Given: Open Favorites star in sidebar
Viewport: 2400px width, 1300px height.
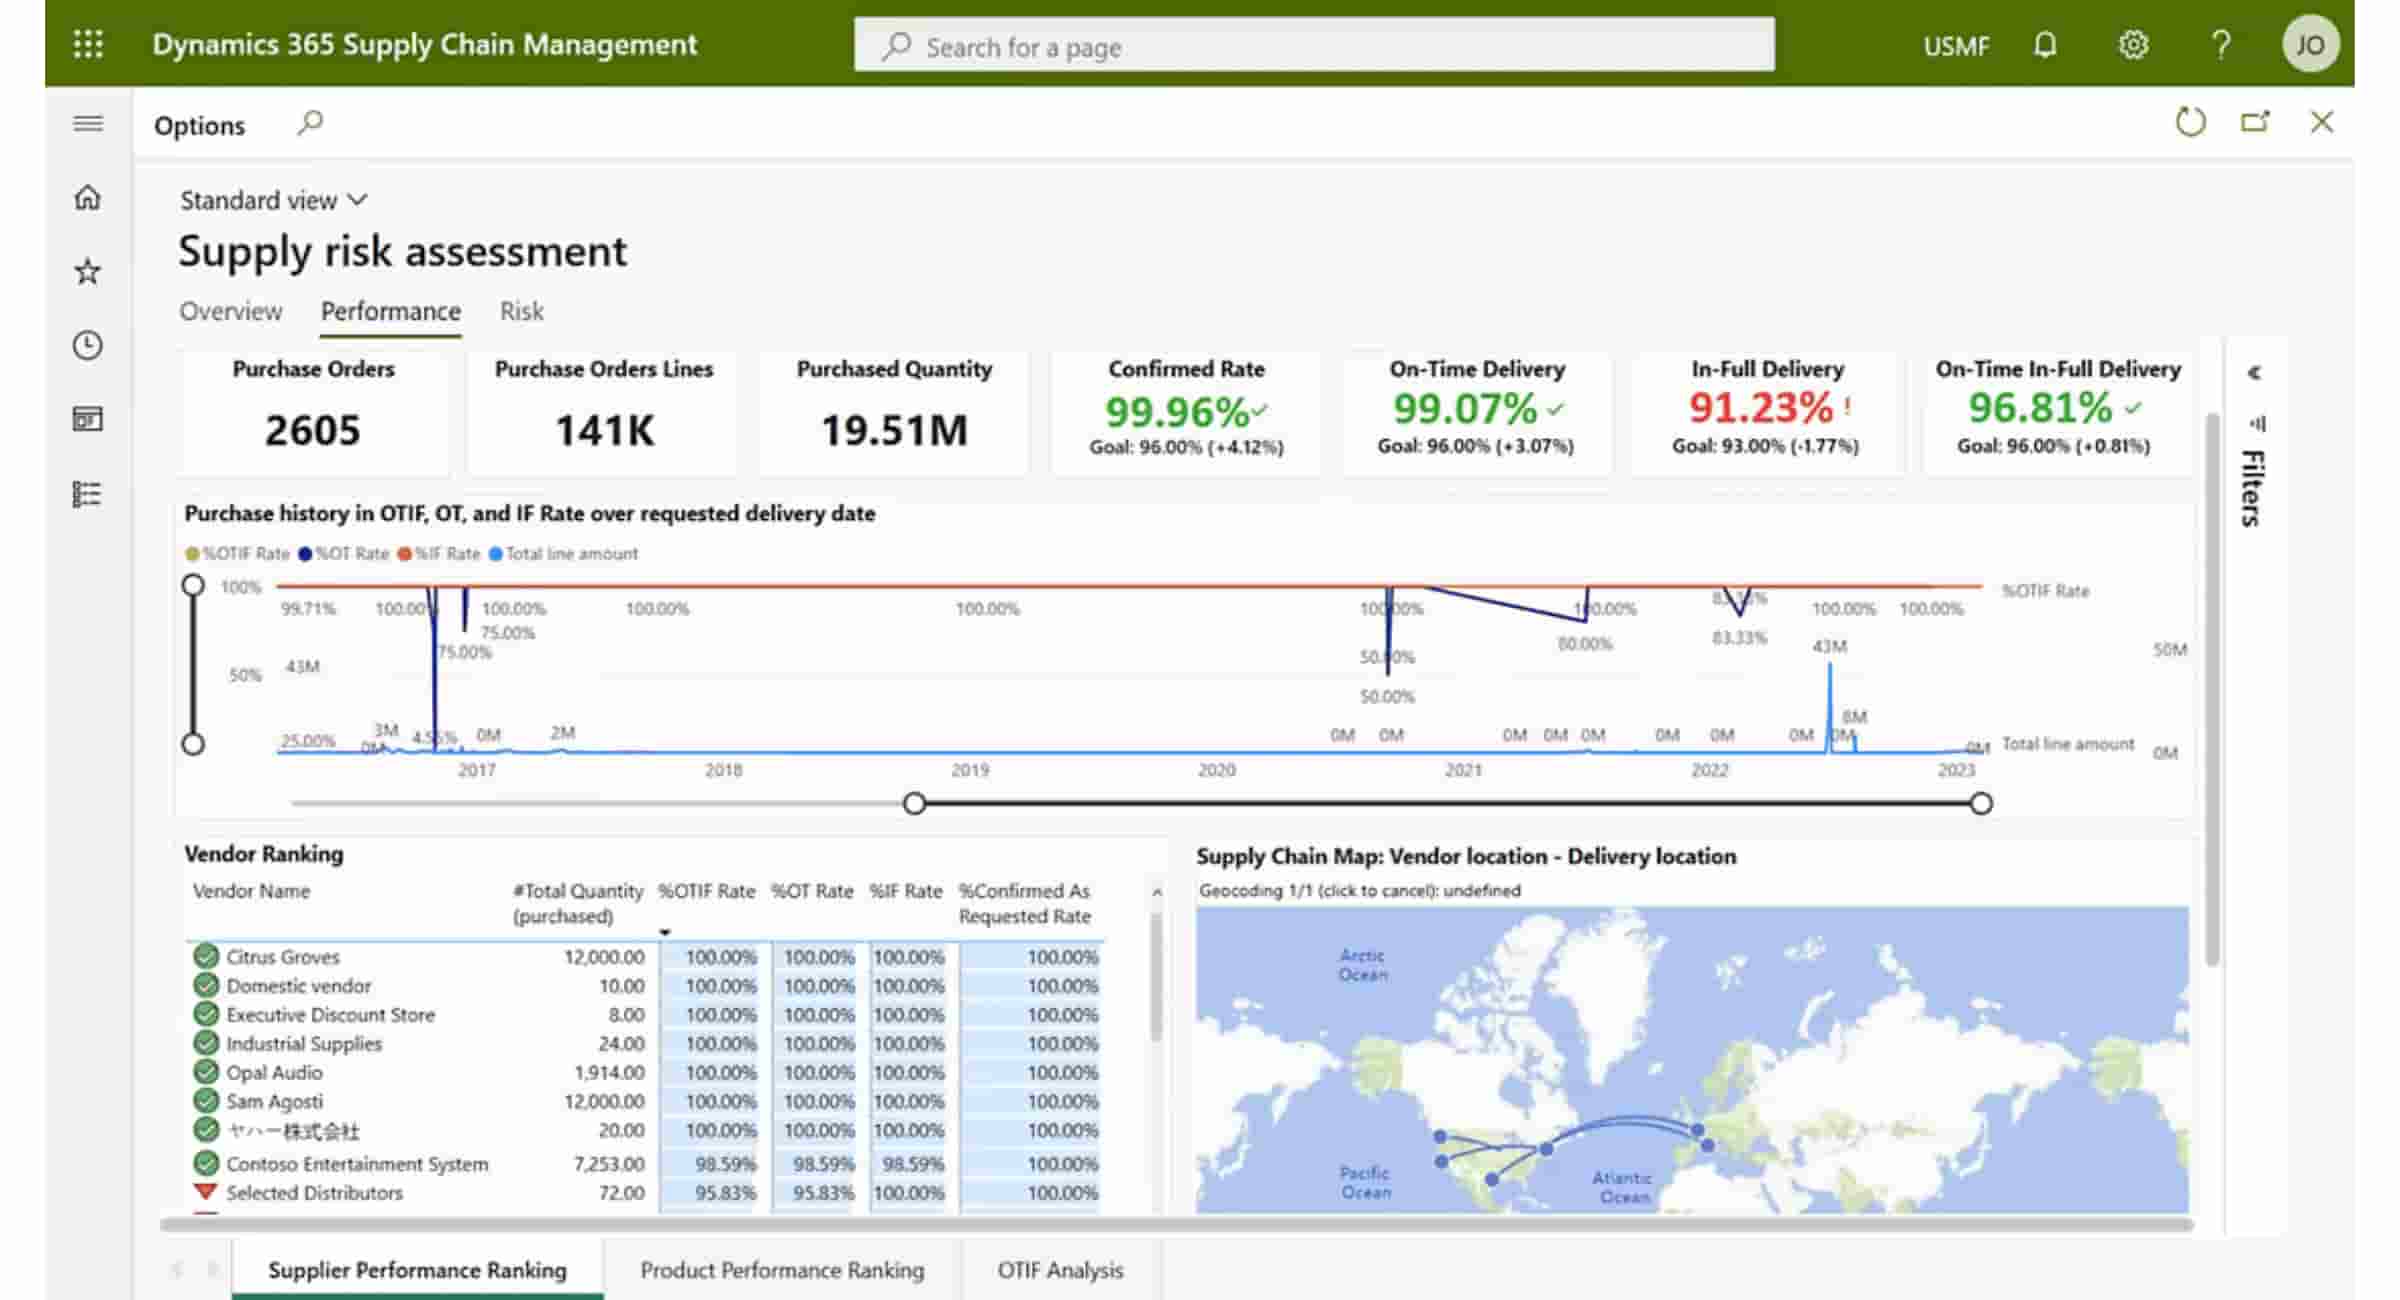Looking at the screenshot, I should click(88, 271).
